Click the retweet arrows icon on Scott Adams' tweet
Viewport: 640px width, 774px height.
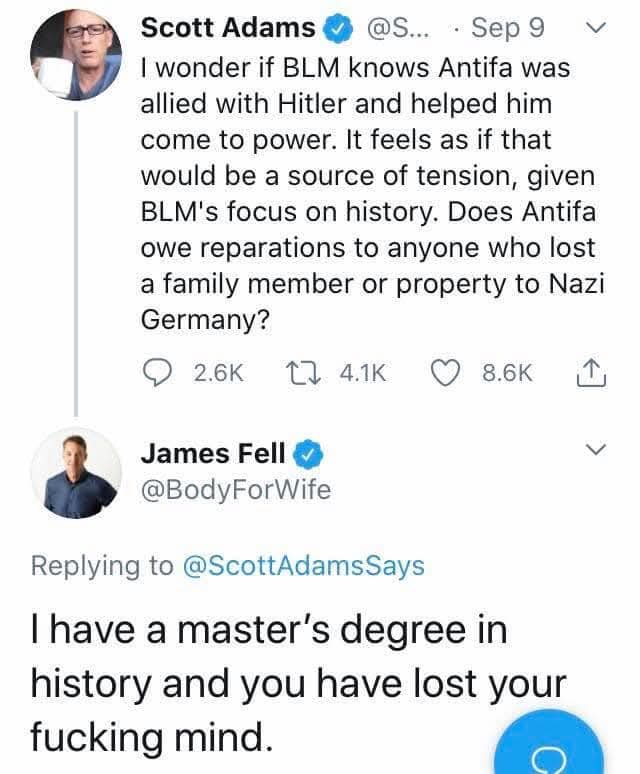304,373
